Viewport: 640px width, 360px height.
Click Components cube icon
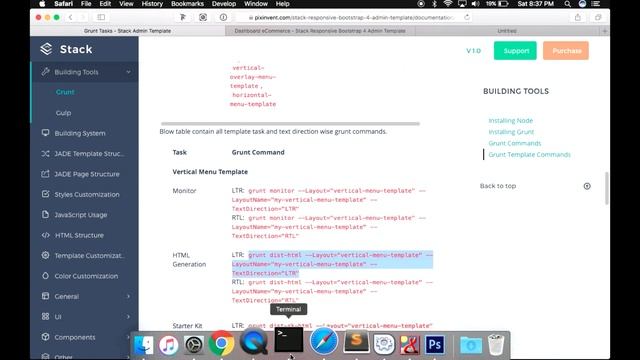[45, 337]
